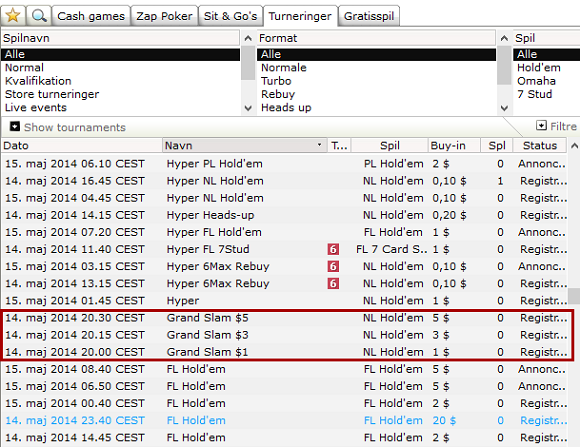Click 6-max icon on 13.15 Rebuy row

tap(333, 283)
